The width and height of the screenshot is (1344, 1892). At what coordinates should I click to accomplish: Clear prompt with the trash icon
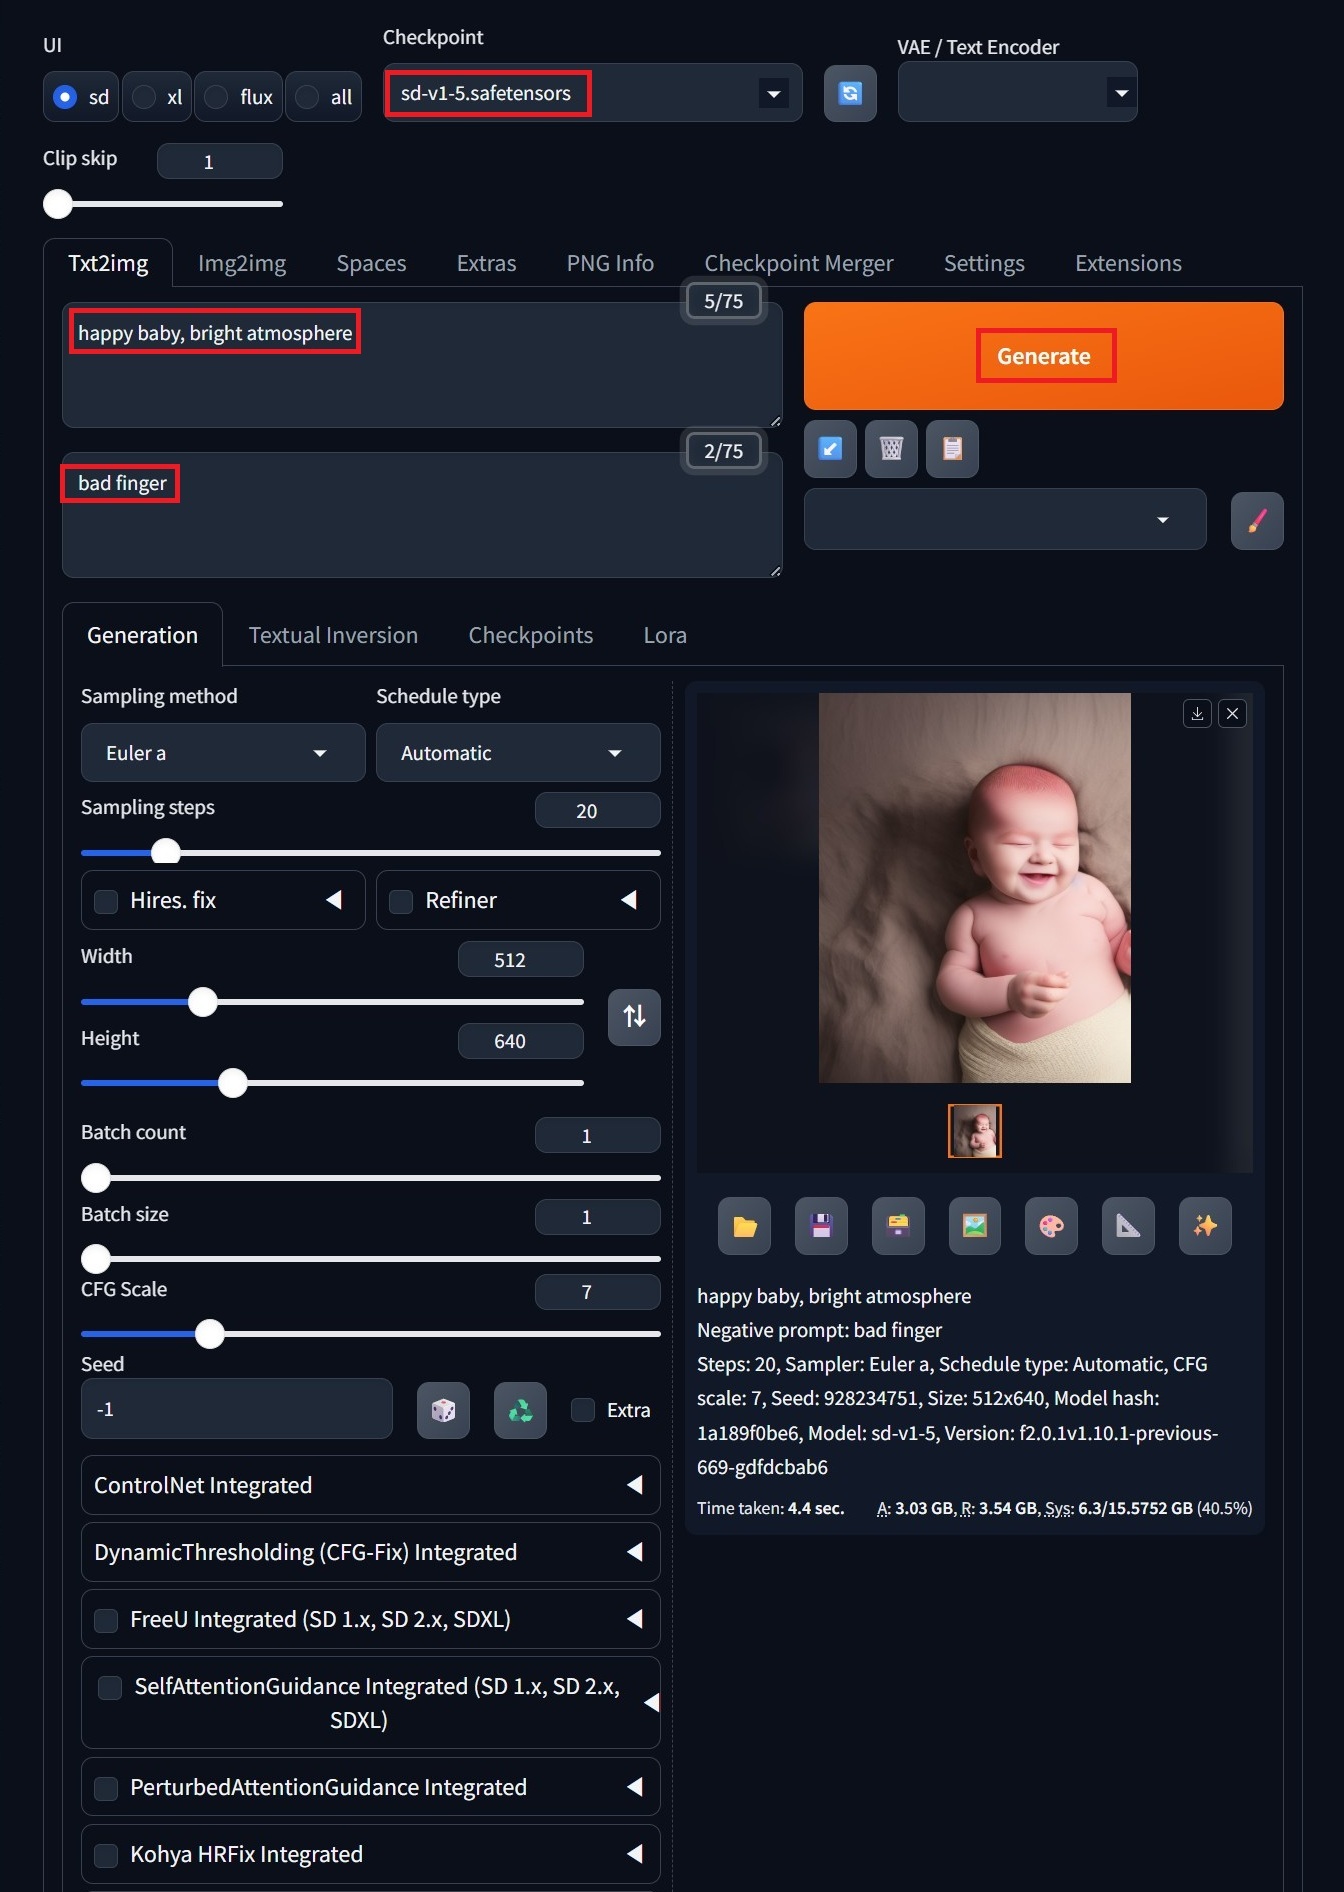[891, 448]
